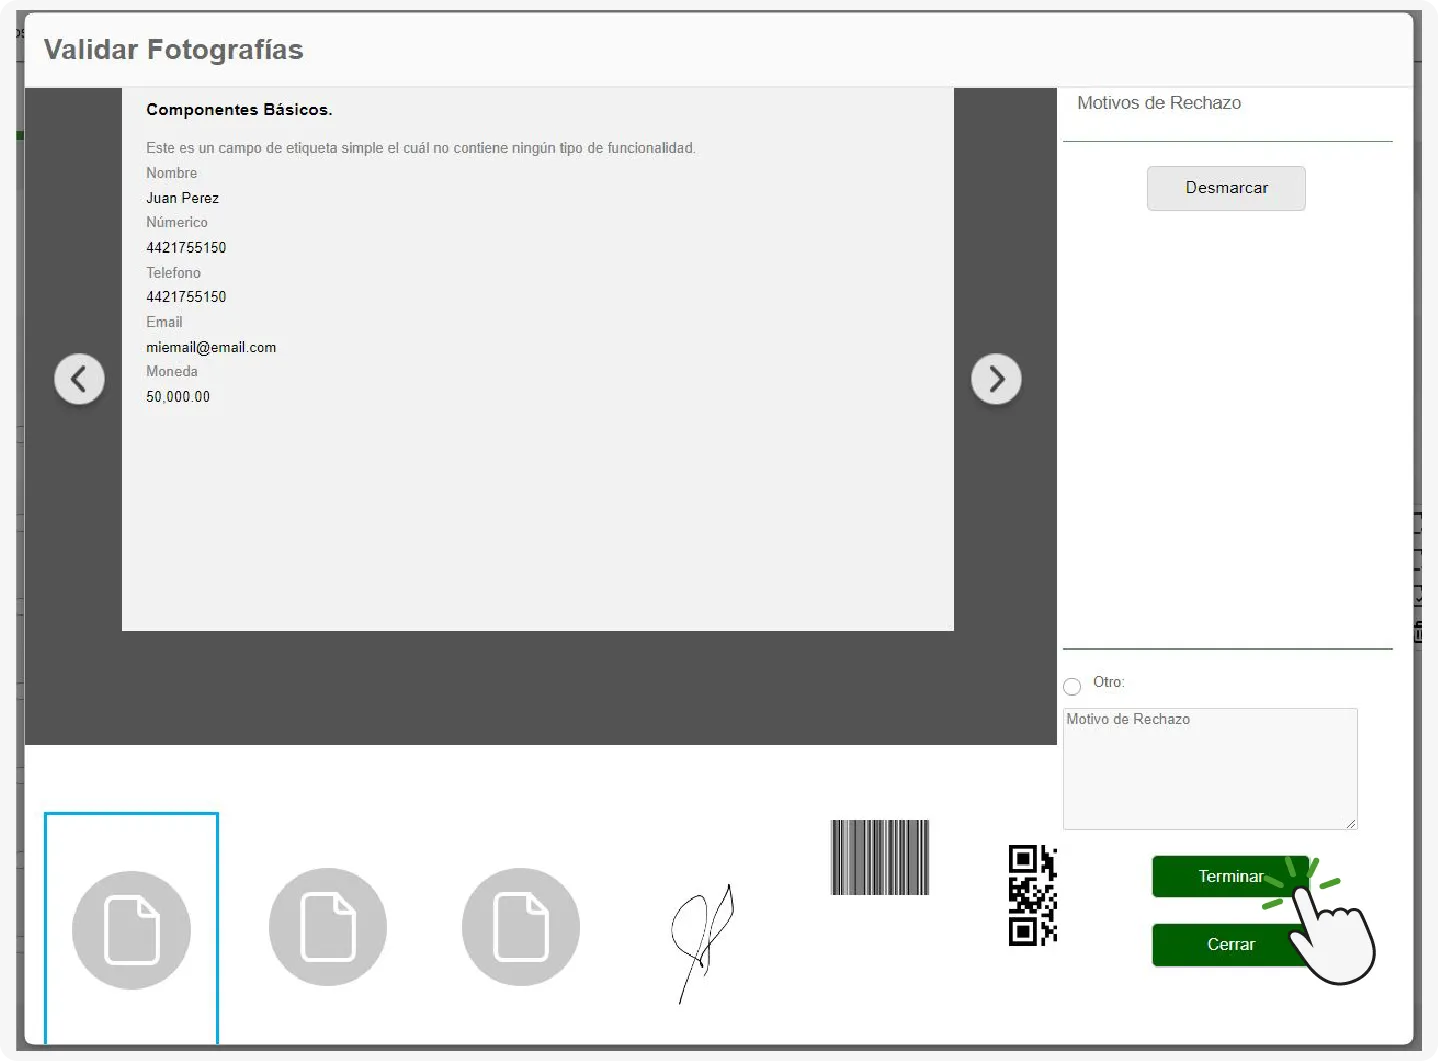Click the Motivos de Rechazo heading
Screen dimensions: 1438x1061
click(1159, 103)
